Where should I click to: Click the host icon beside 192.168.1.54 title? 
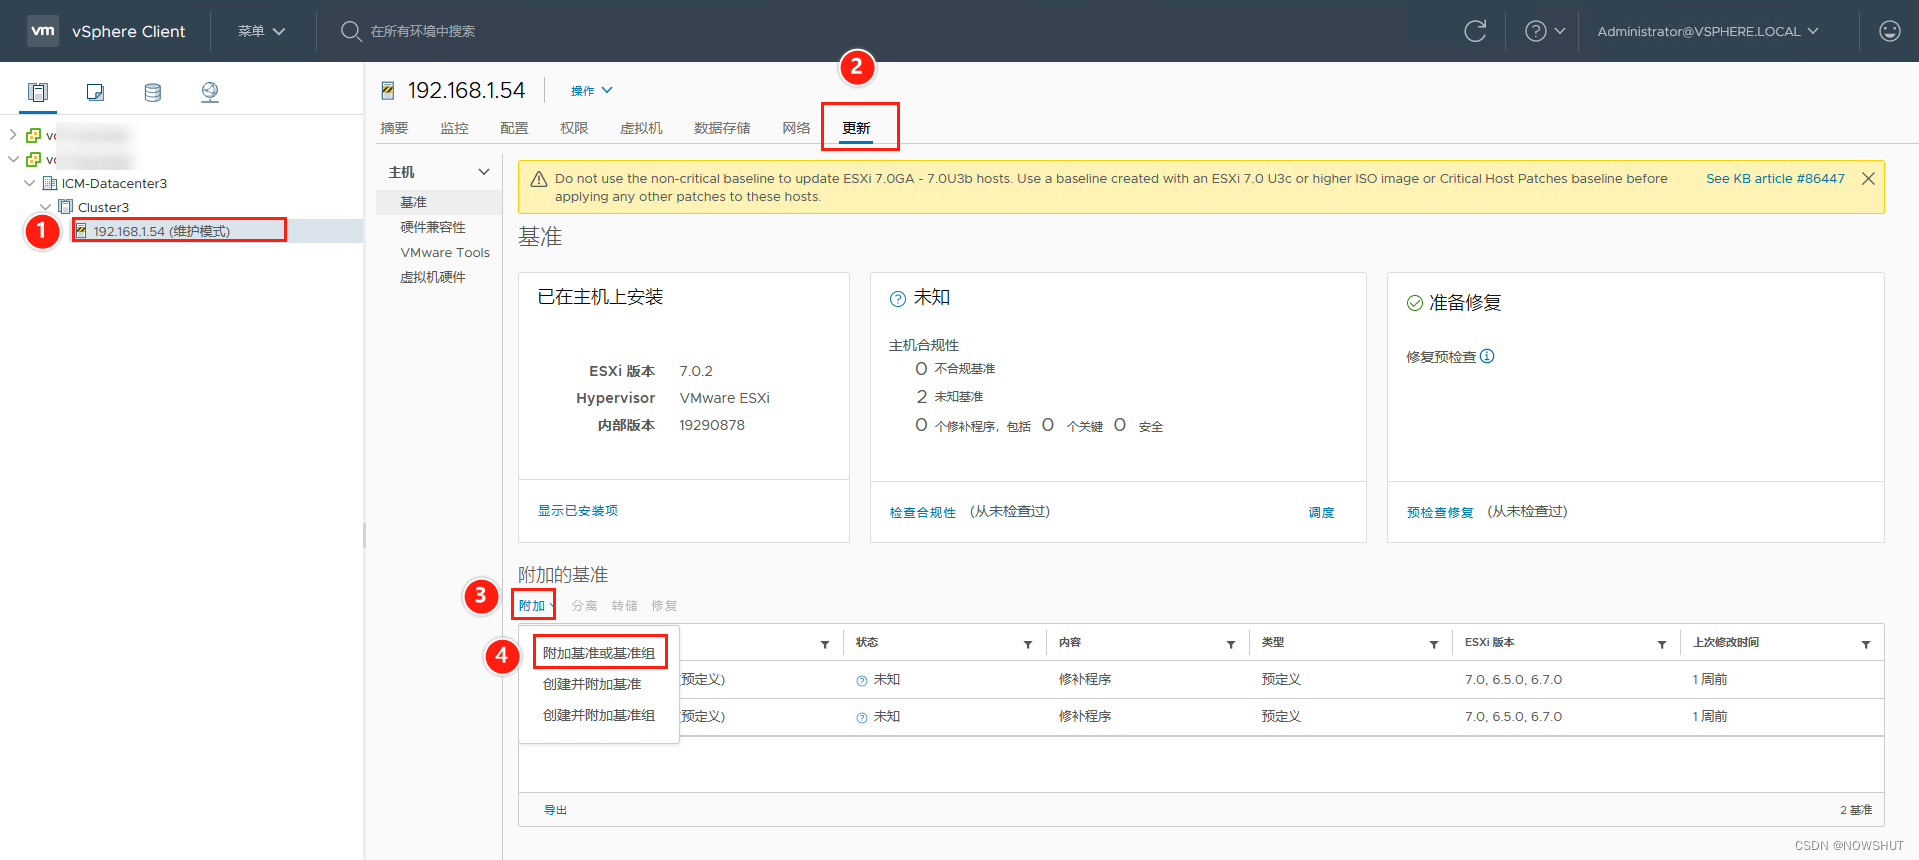(388, 91)
